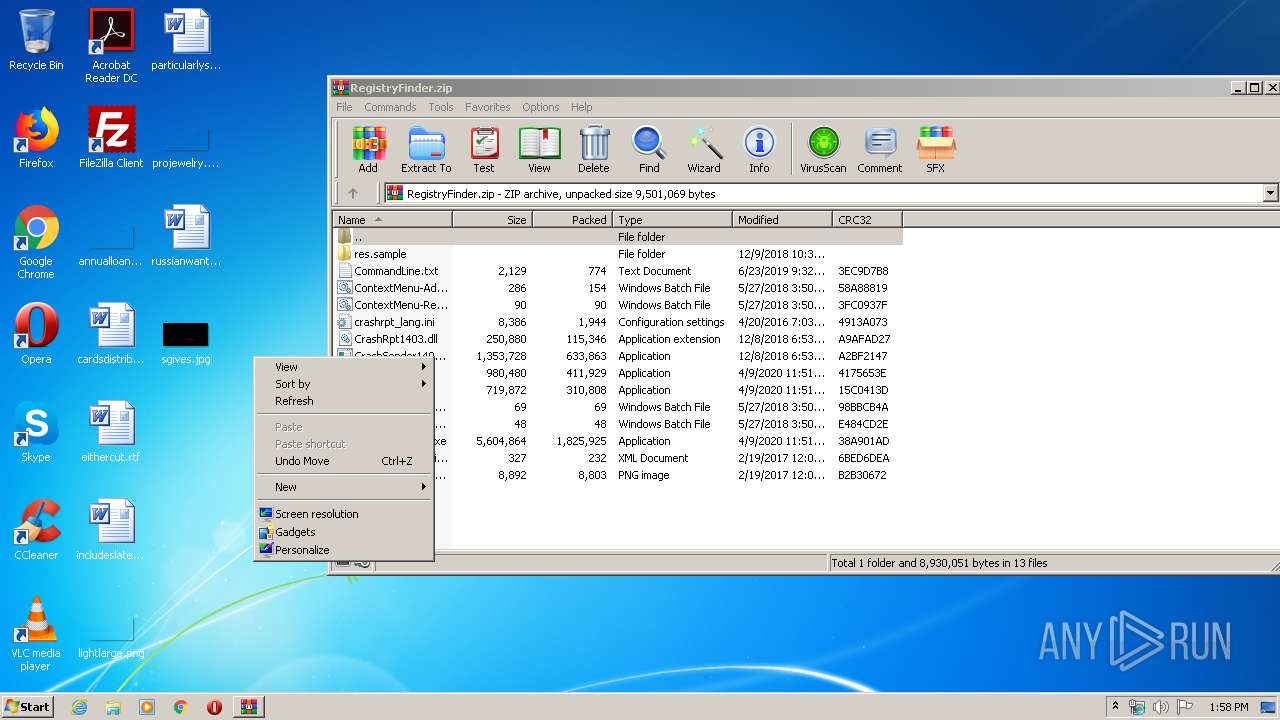Click the VirusScan bug icon
This screenshot has width=1280, height=720.
823,150
